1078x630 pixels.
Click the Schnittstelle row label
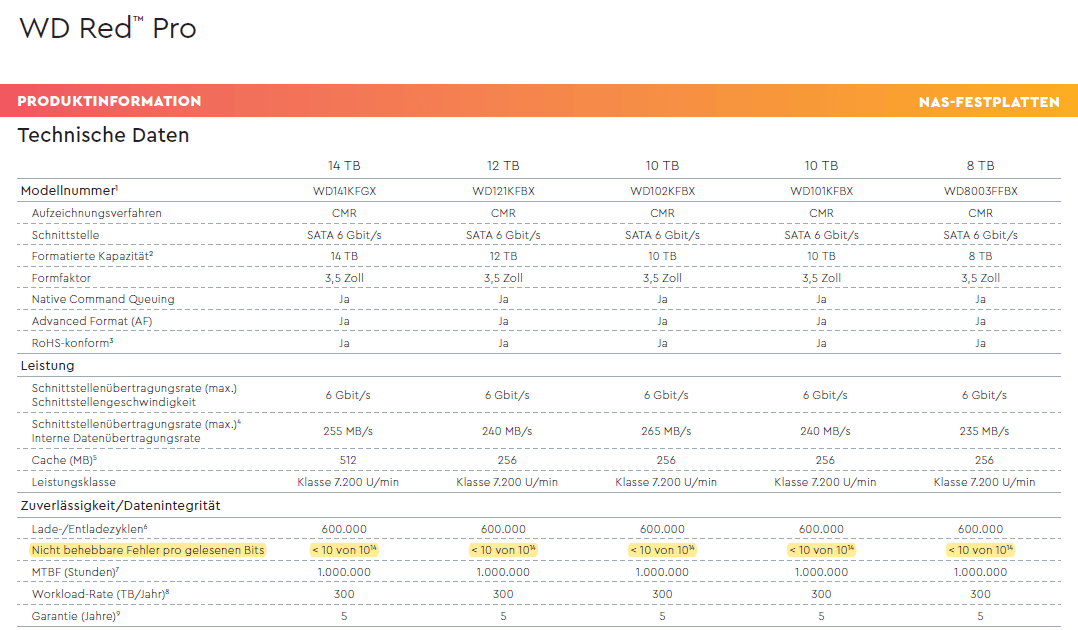coord(65,235)
